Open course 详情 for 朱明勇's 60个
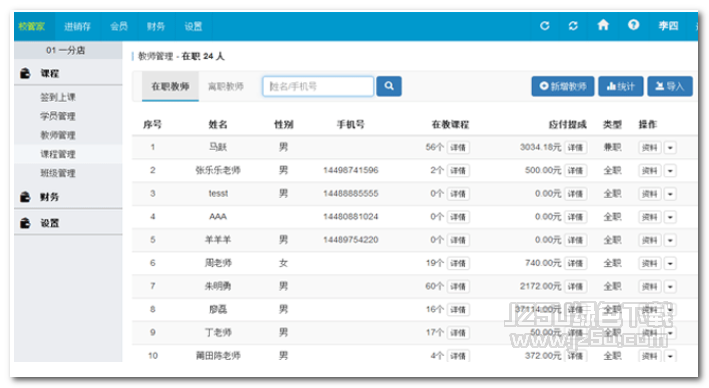 [458, 286]
